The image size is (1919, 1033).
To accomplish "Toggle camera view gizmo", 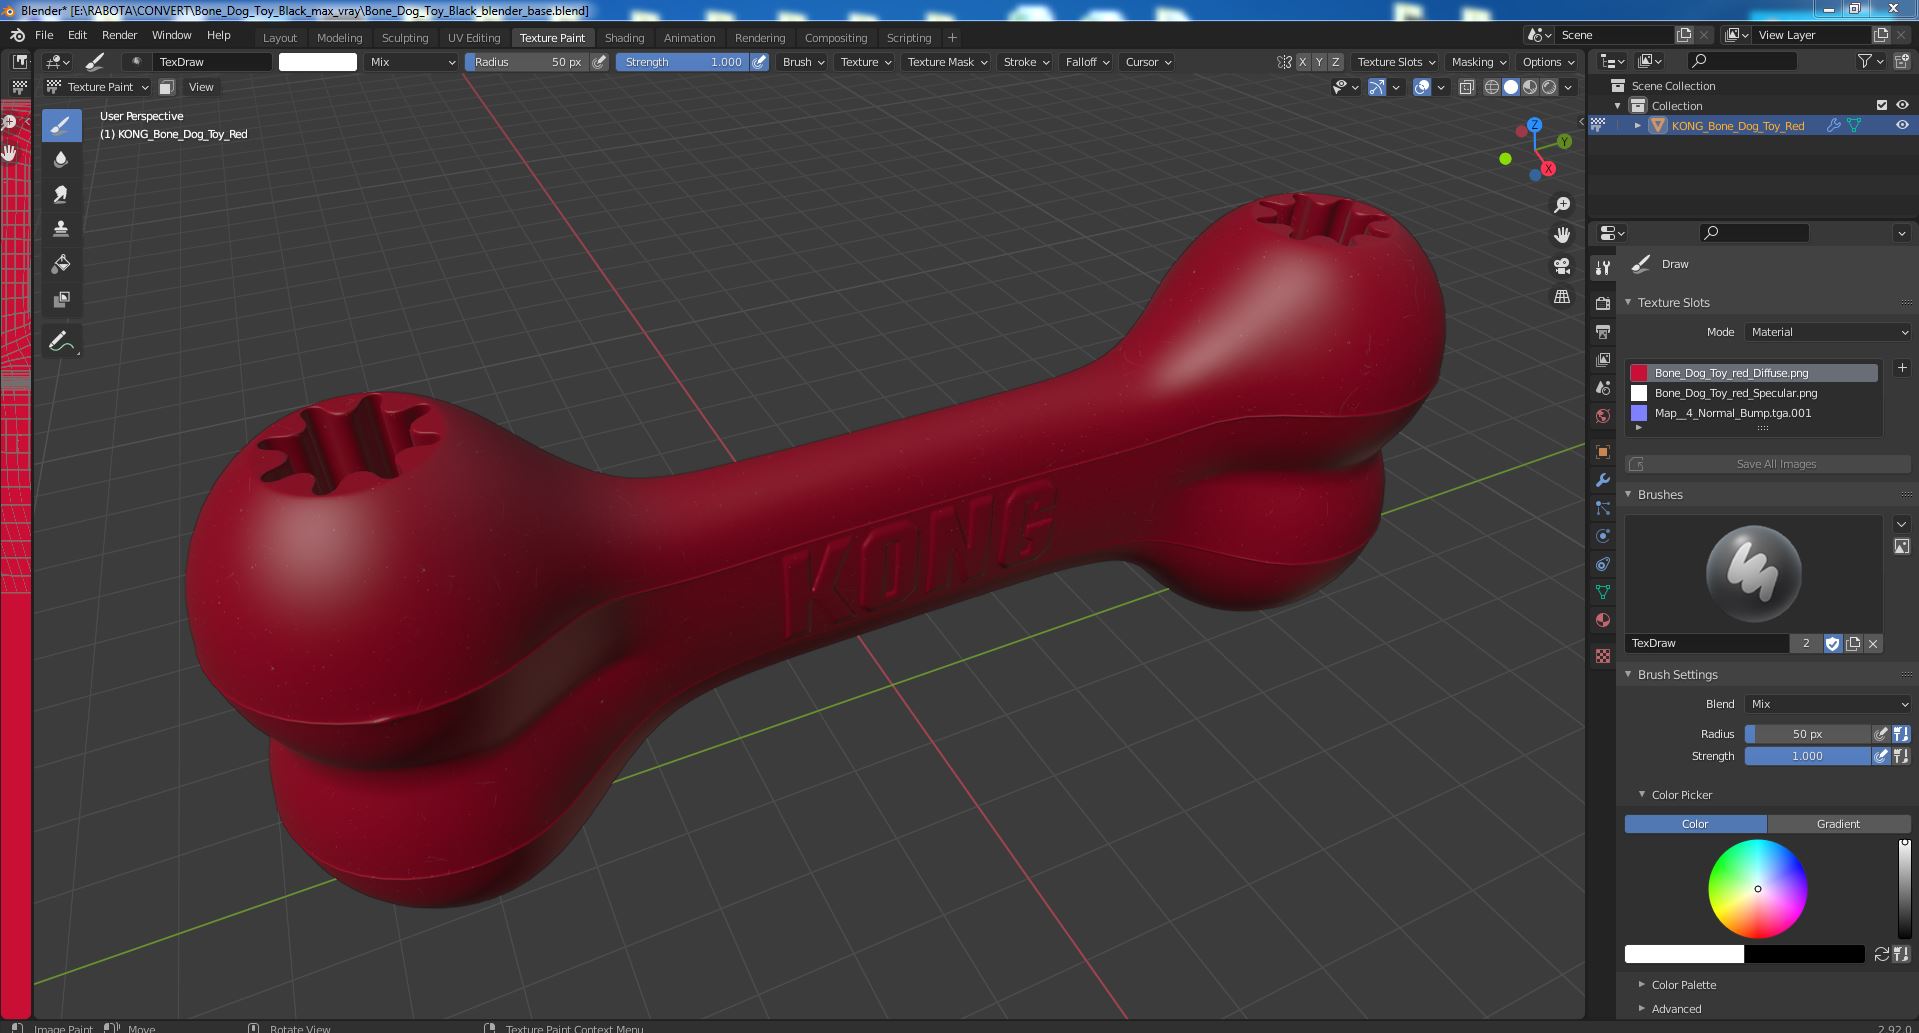I will pyautogui.click(x=1562, y=266).
